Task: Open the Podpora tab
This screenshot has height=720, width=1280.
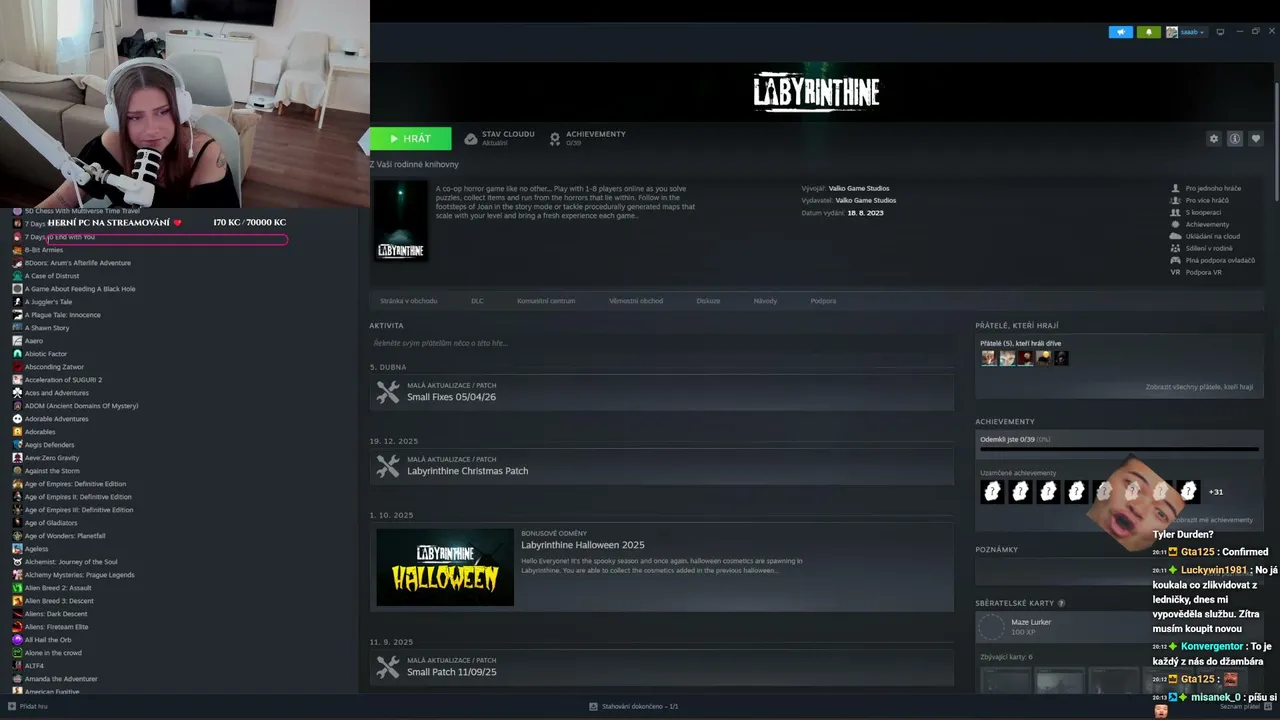Action: 823,301
